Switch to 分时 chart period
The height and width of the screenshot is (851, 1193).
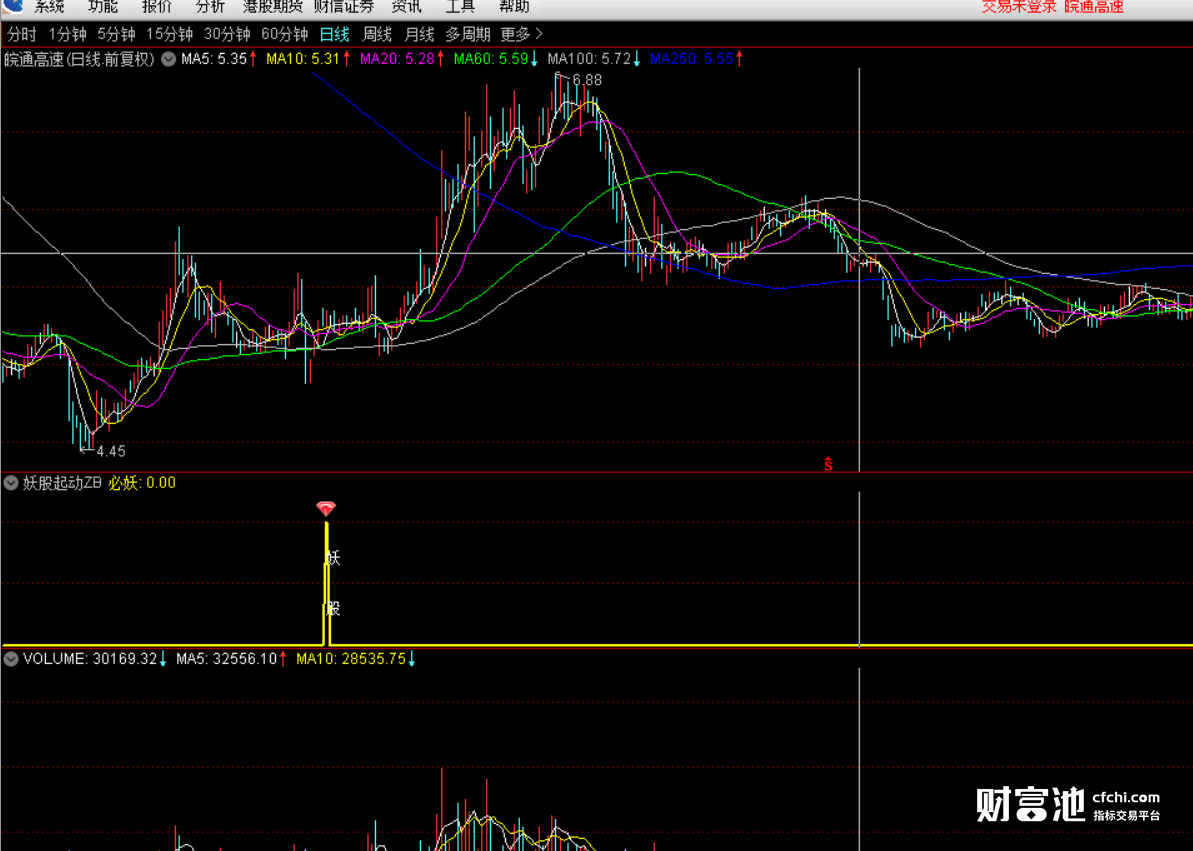pos(22,34)
